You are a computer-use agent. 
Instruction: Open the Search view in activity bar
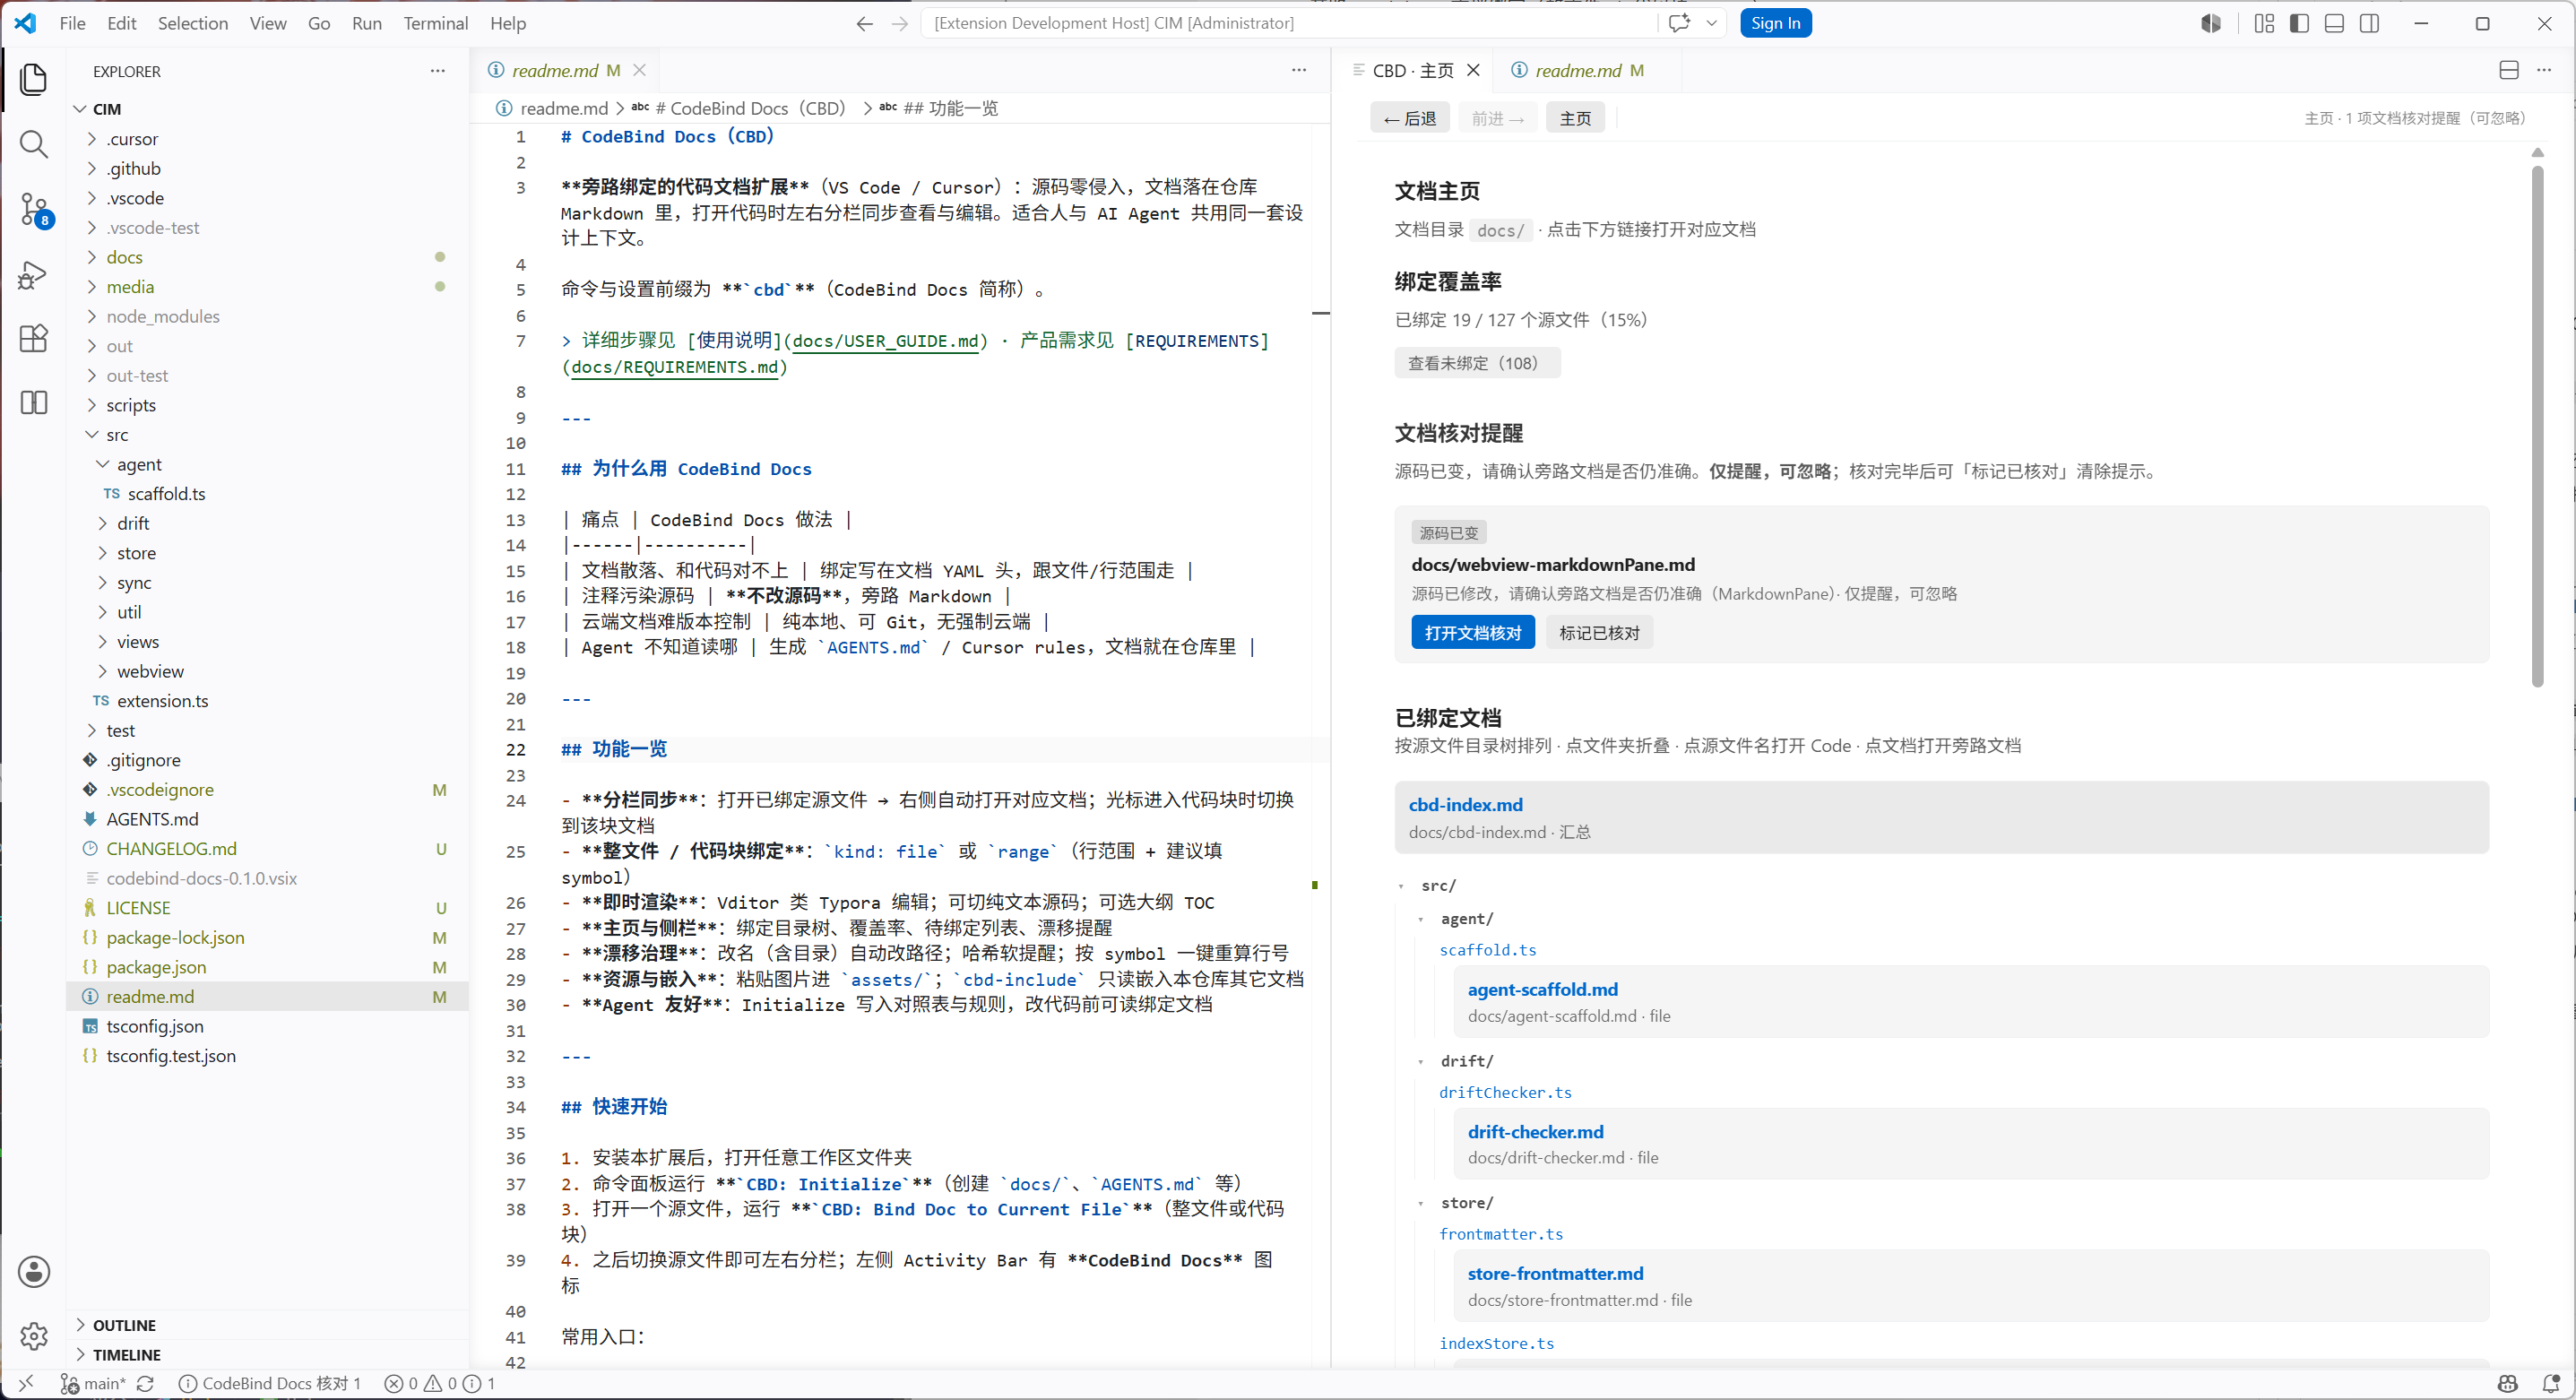(34, 144)
